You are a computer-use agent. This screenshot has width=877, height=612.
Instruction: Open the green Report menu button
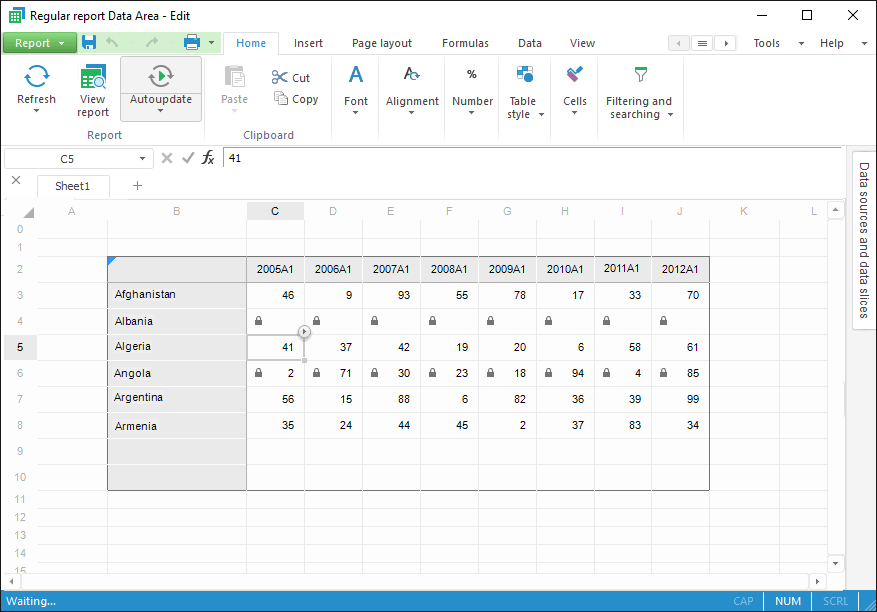point(39,43)
